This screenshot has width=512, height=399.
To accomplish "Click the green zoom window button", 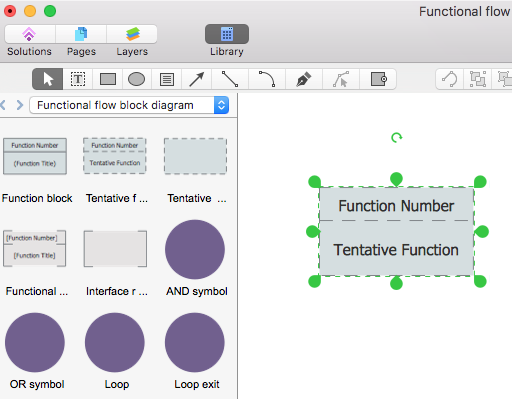I will point(50,11).
